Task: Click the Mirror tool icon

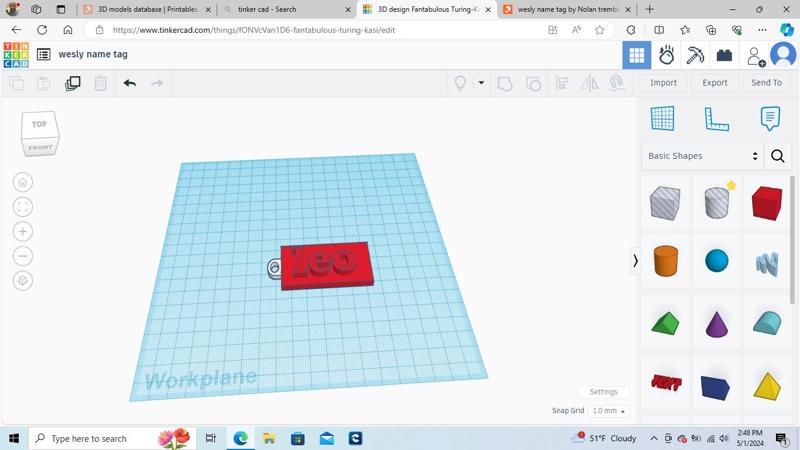Action: 589,83
